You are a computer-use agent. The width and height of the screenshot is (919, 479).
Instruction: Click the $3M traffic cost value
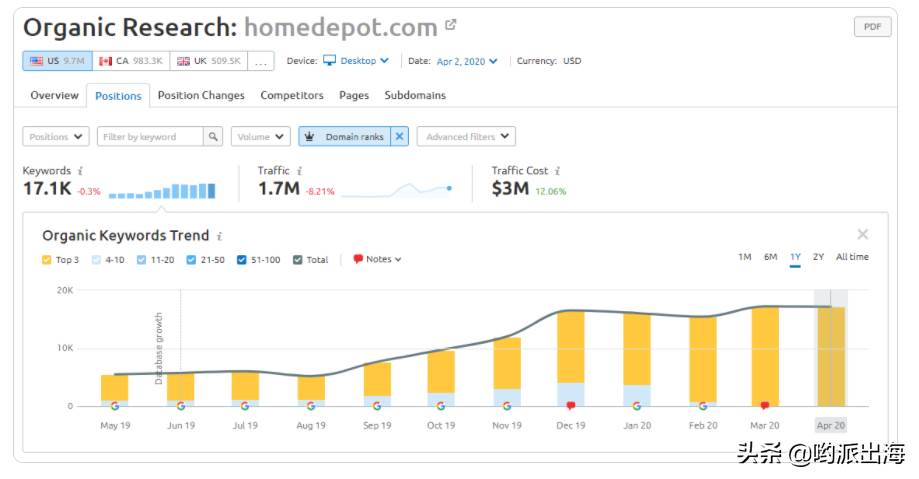coord(510,188)
